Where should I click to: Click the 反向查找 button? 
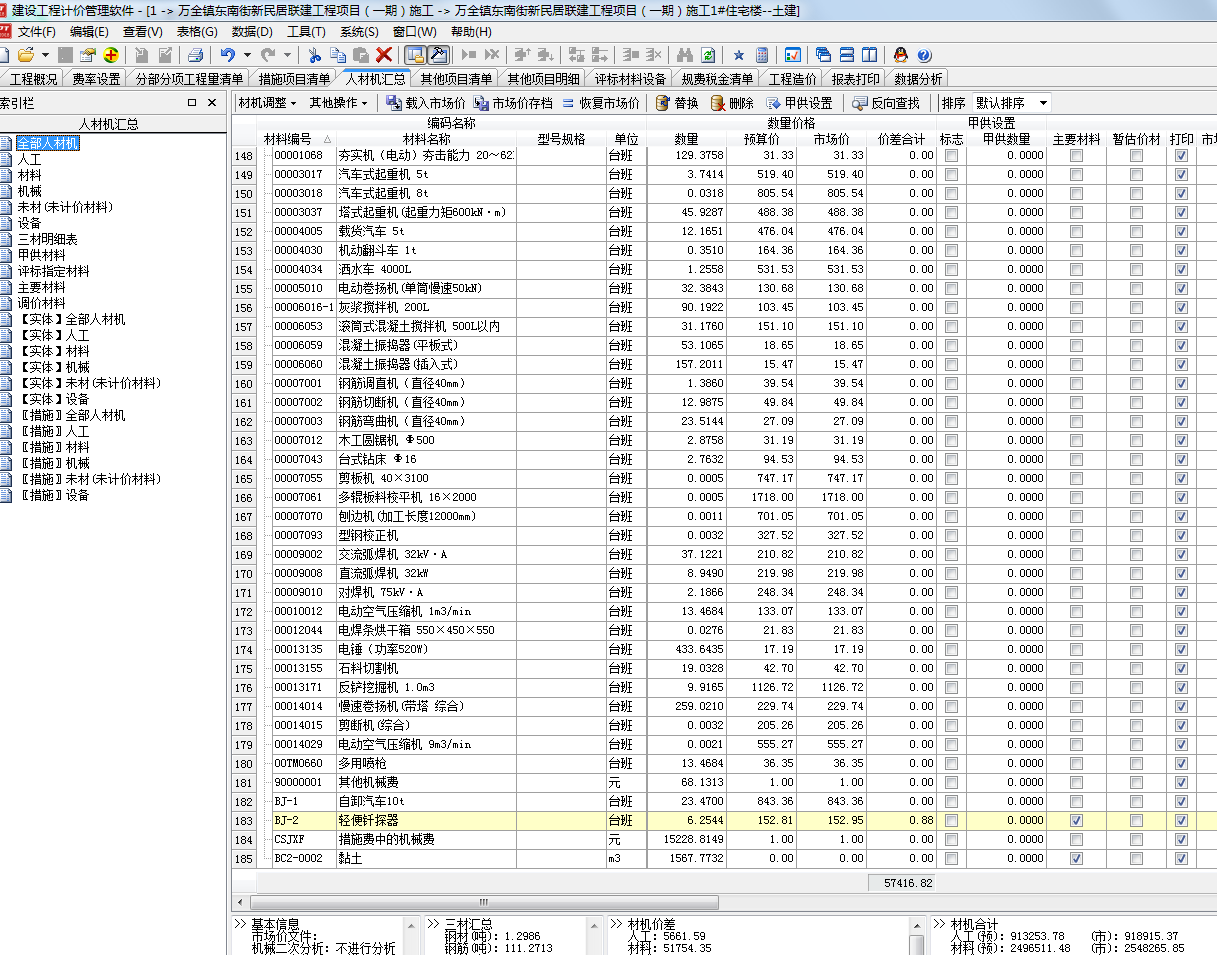pyautogui.click(x=886, y=103)
